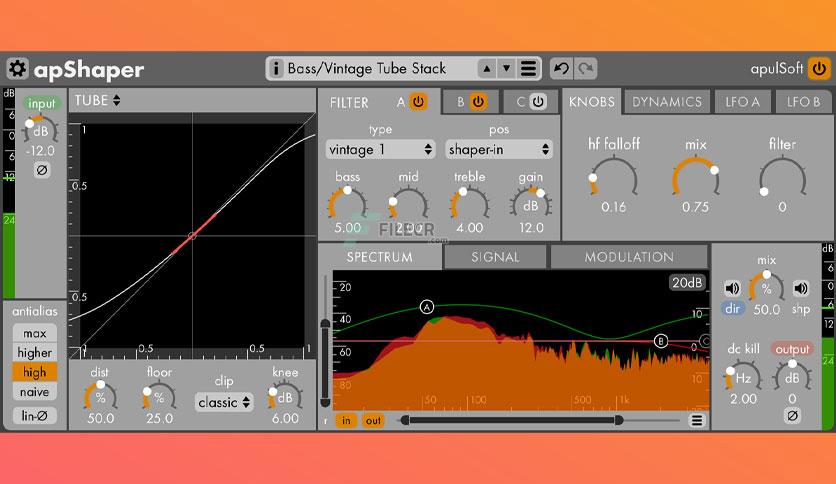Click the input label button
The image size is (836, 484).
click(42, 103)
